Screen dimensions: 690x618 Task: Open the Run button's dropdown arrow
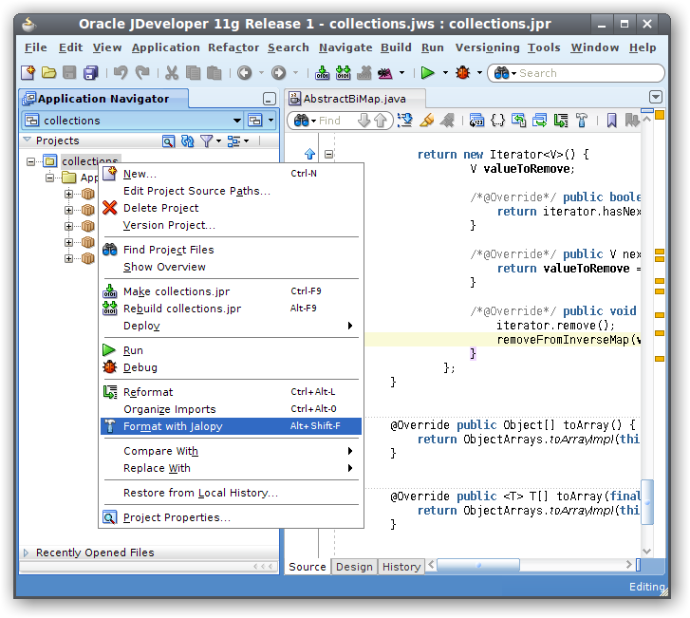pyautogui.click(x=445, y=73)
